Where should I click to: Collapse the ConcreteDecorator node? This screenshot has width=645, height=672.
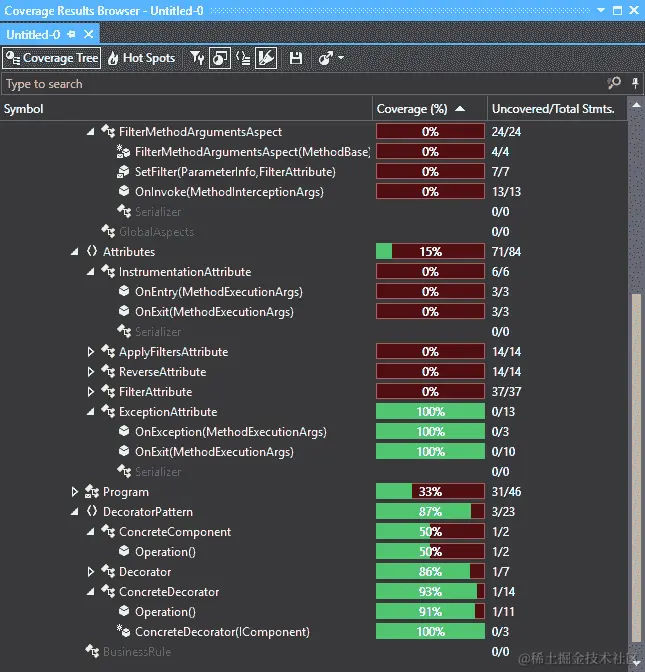[90, 592]
